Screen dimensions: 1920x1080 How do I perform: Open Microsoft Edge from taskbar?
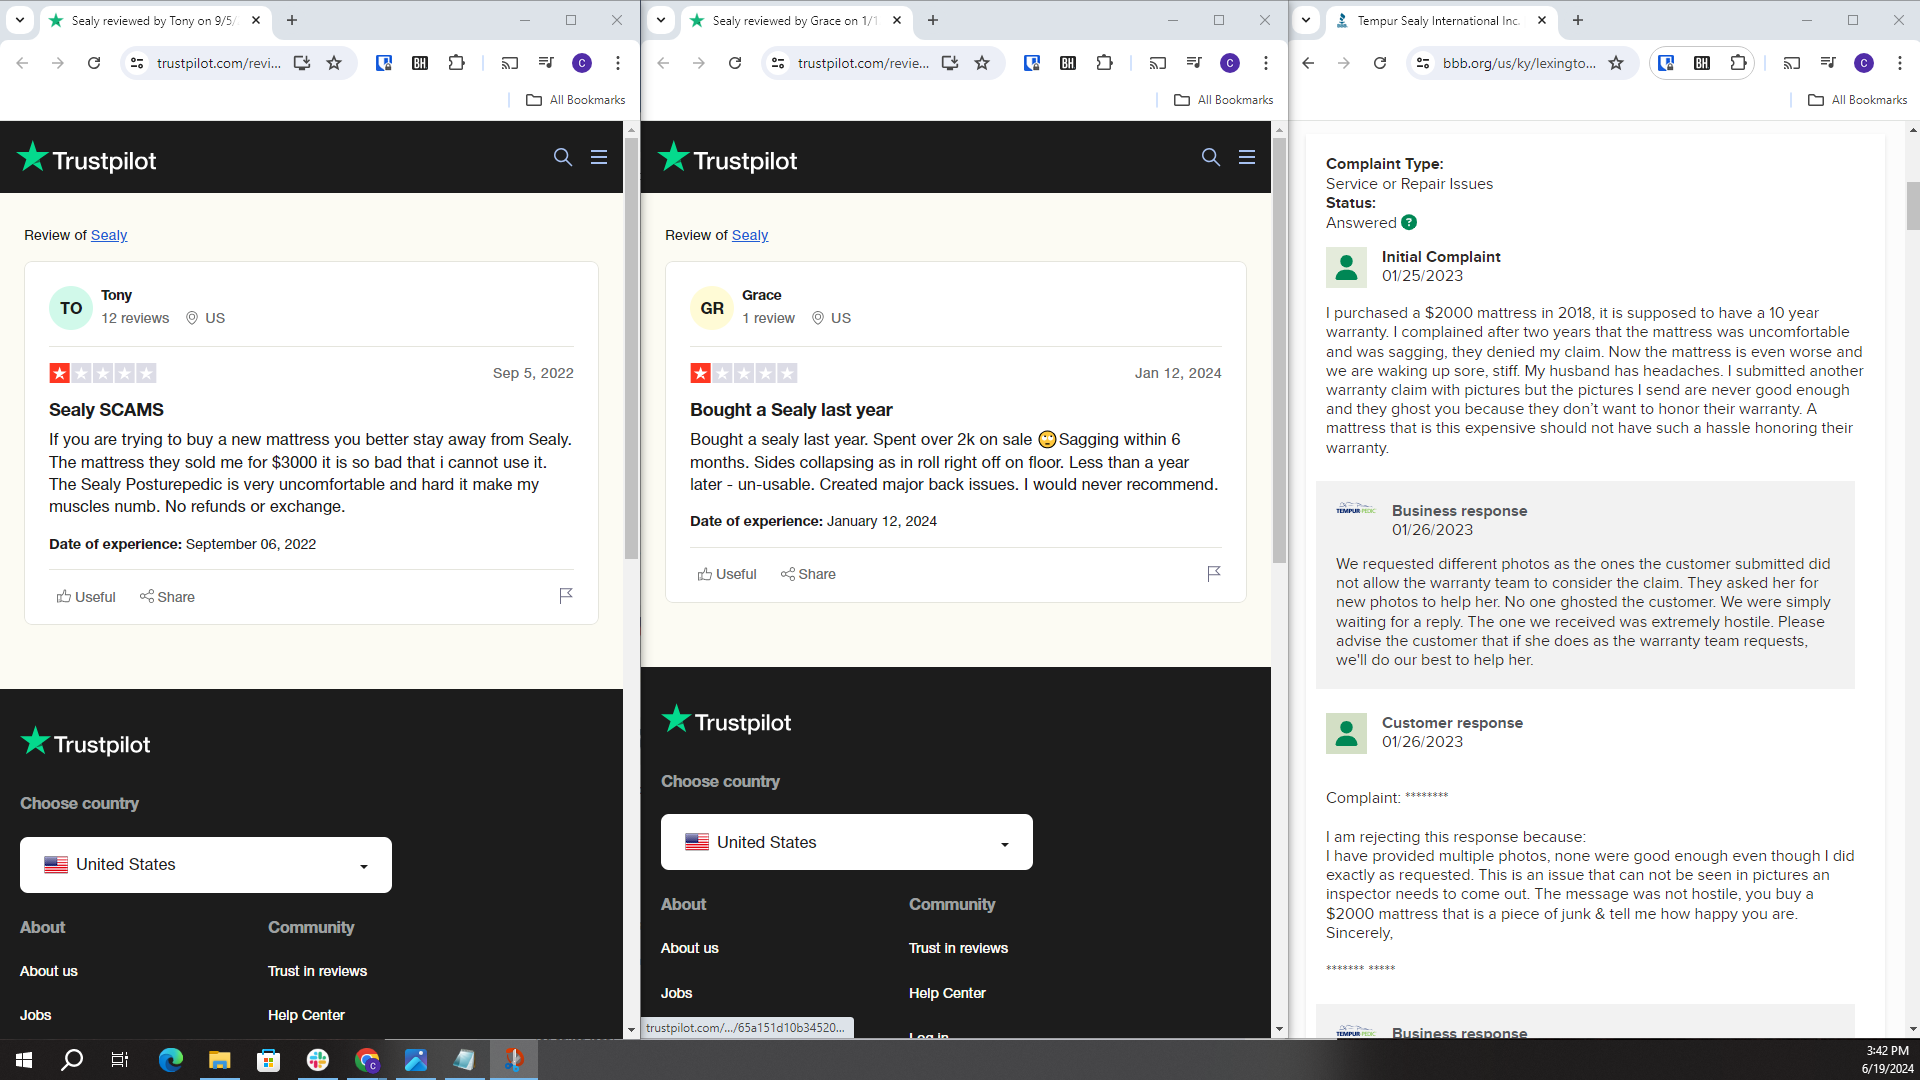coord(170,1060)
